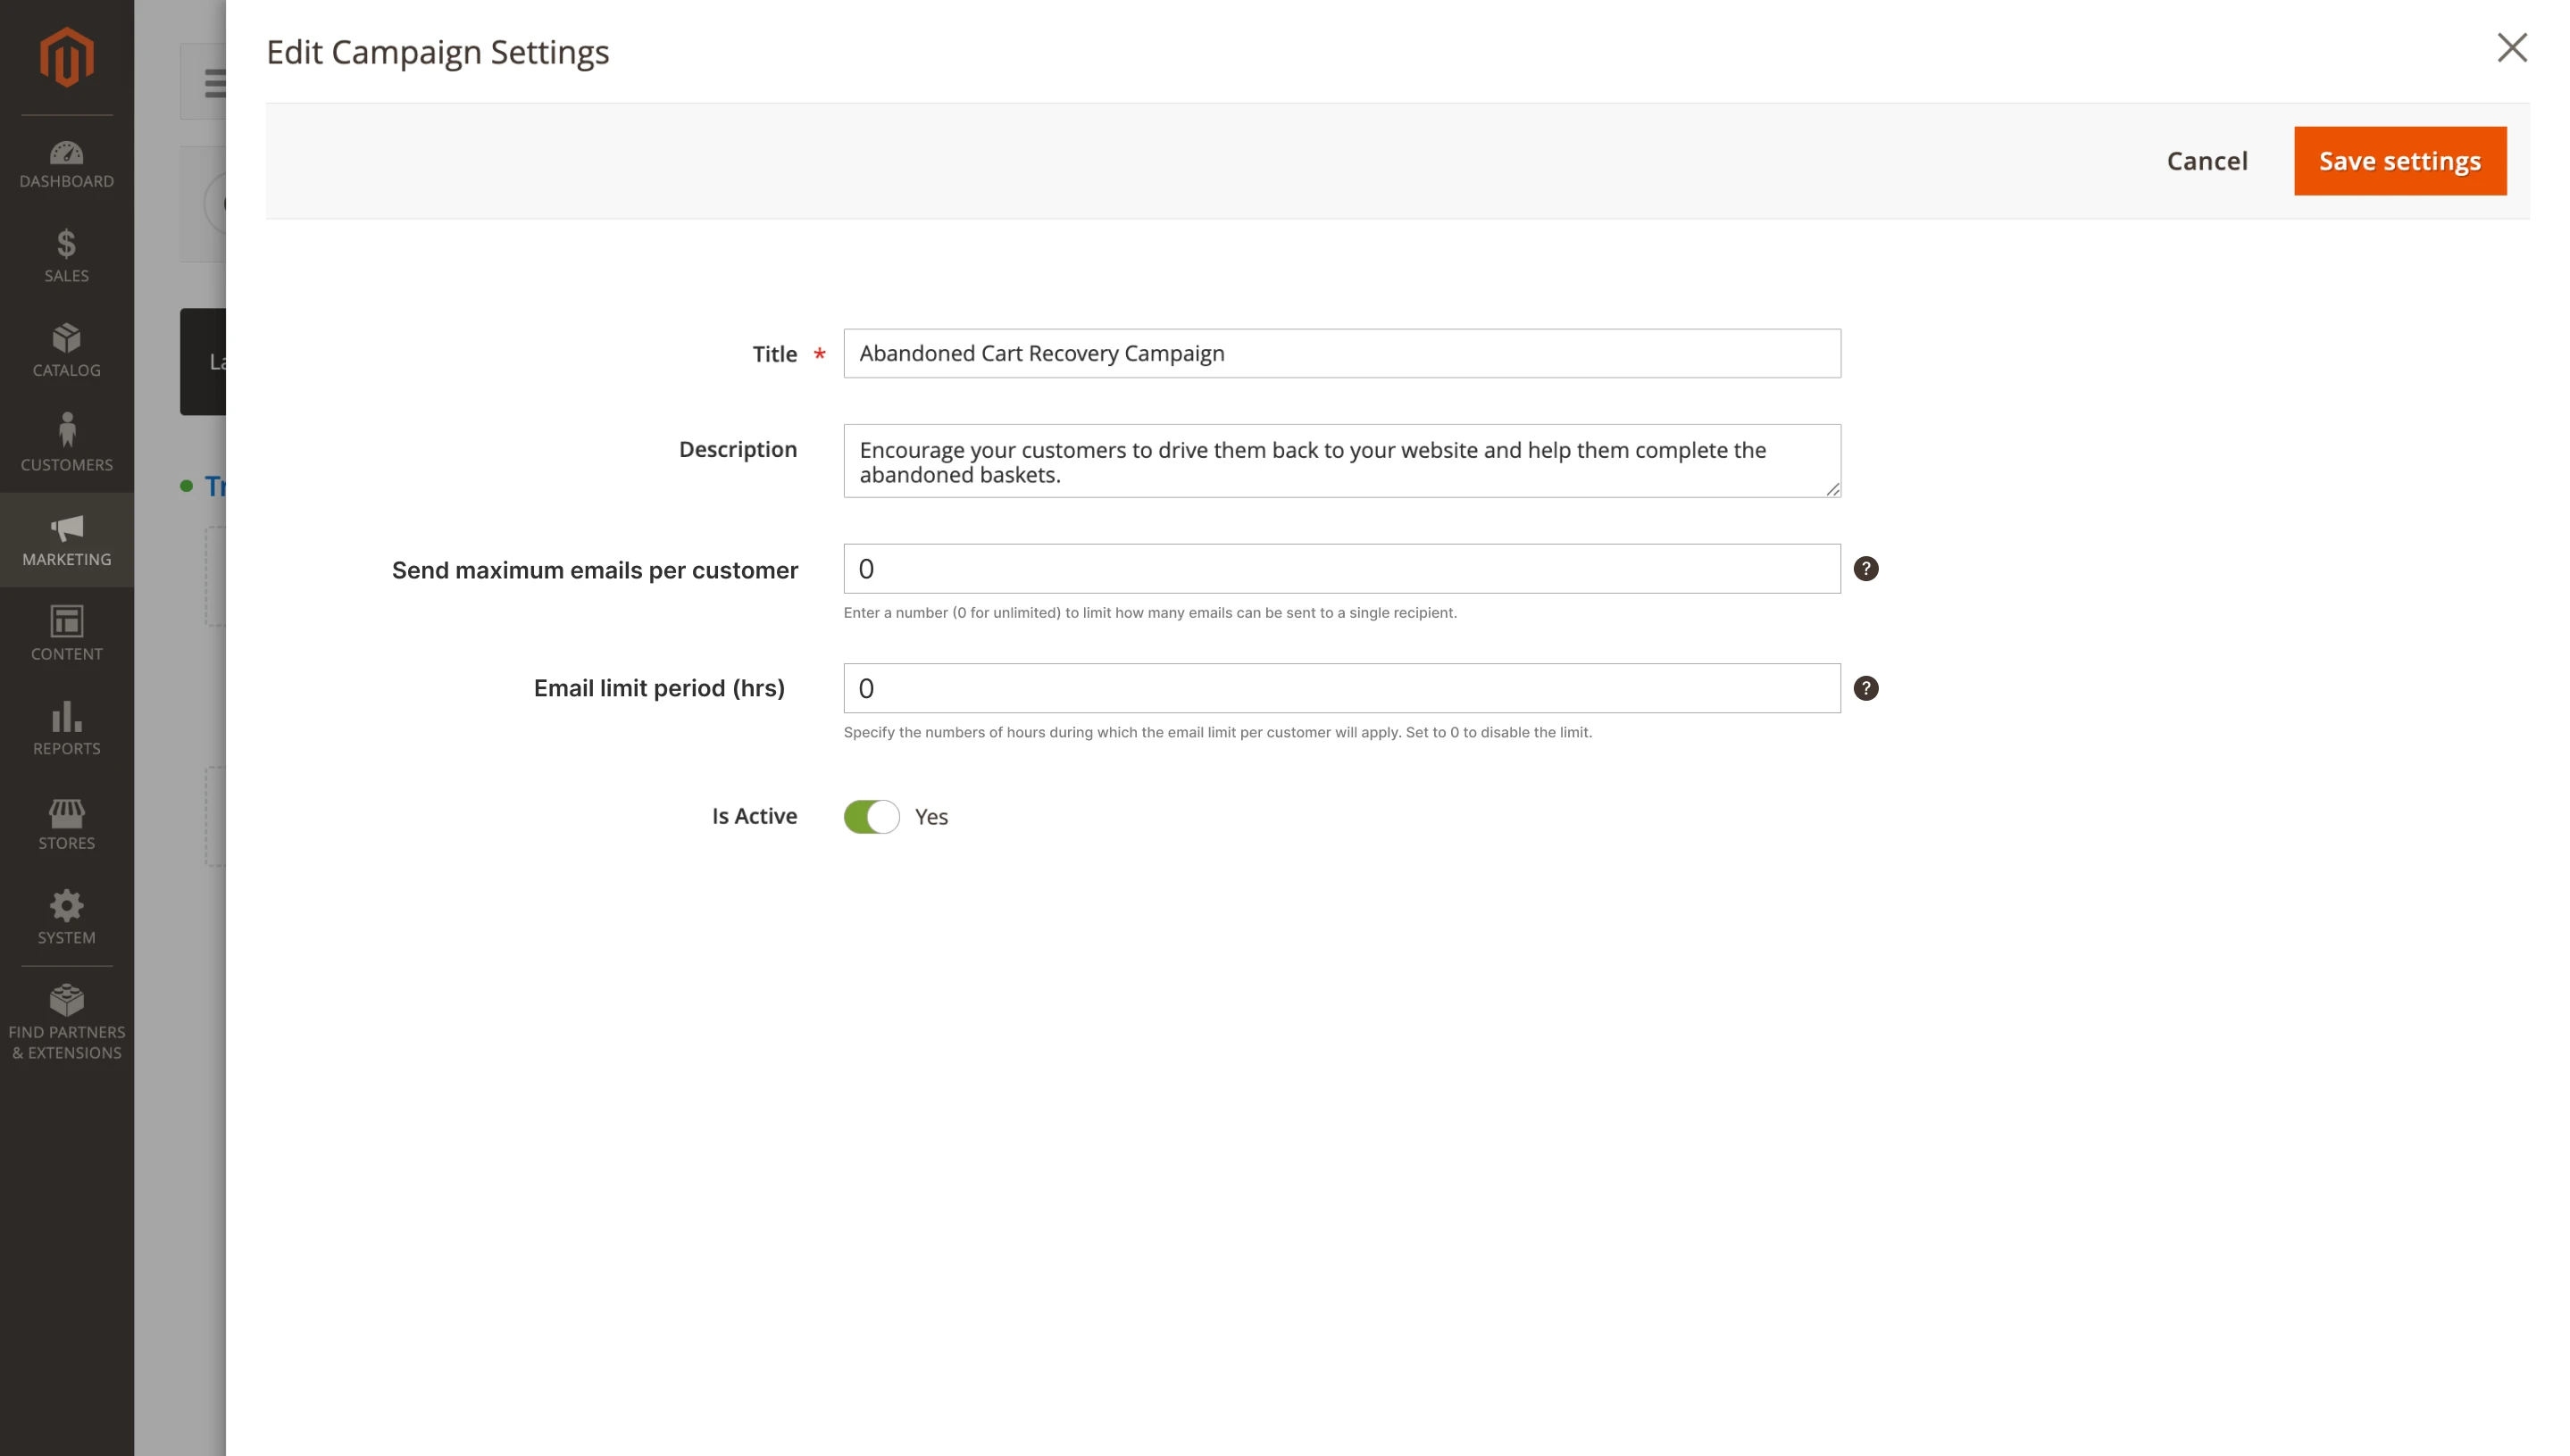Image resolution: width=2570 pixels, height=1456 pixels.
Task: Select the System sidebar icon
Action: (66, 917)
